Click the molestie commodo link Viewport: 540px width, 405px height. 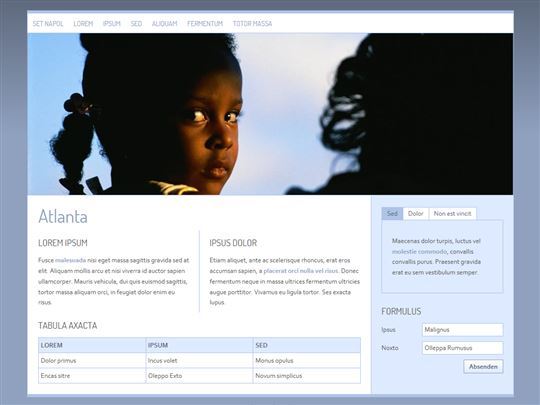(419, 251)
